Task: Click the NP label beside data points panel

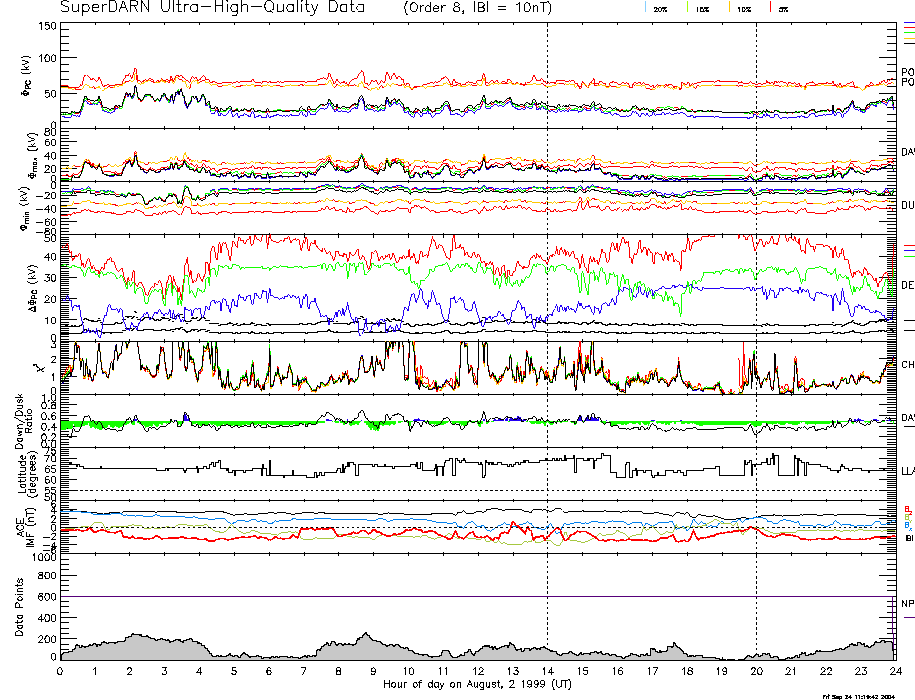Action: click(x=907, y=604)
